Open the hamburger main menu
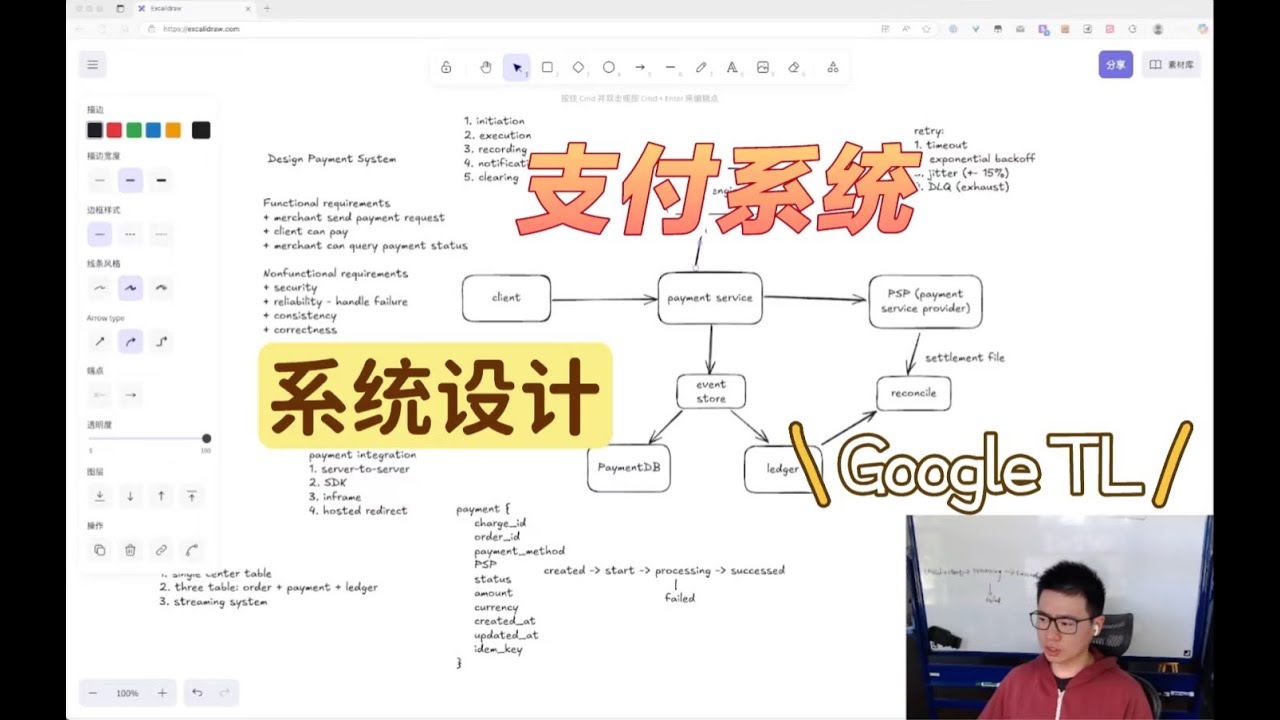Image resolution: width=1280 pixels, height=720 pixels. (93, 65)
